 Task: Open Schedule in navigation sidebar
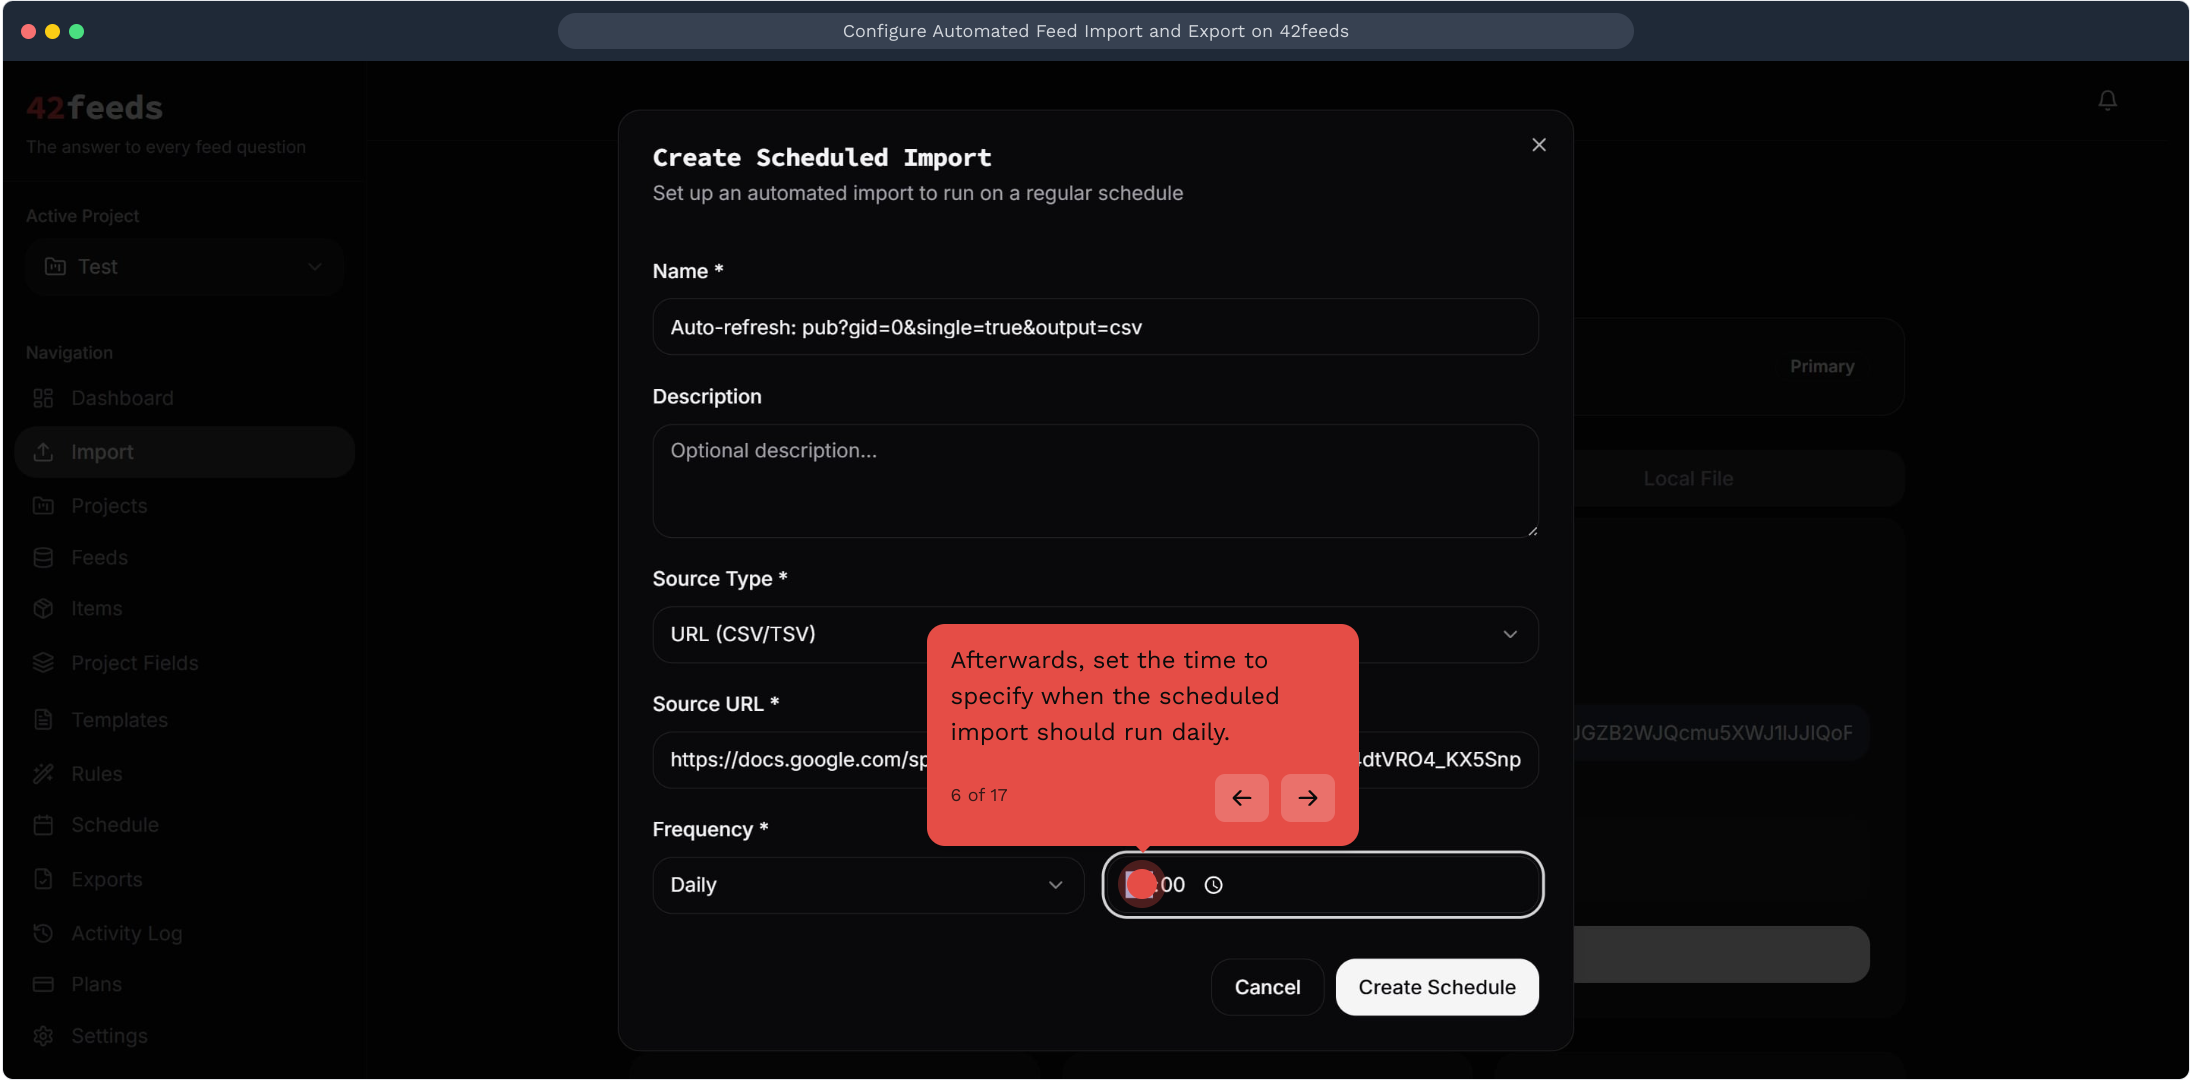point(114,825)
